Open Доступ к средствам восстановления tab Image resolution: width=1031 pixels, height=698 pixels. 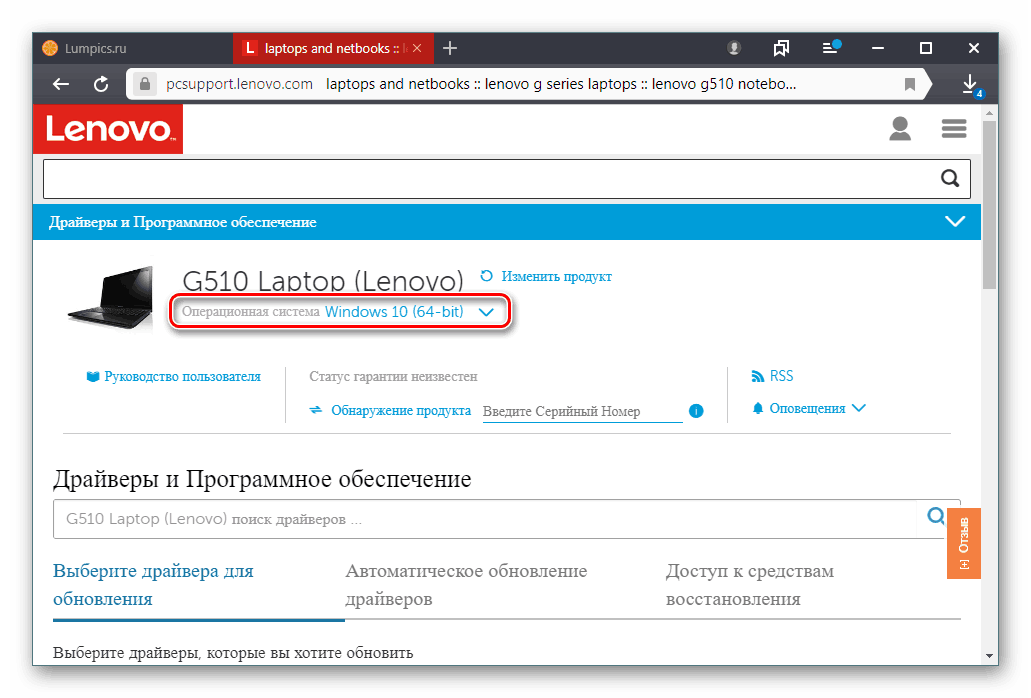coord(750,585)
